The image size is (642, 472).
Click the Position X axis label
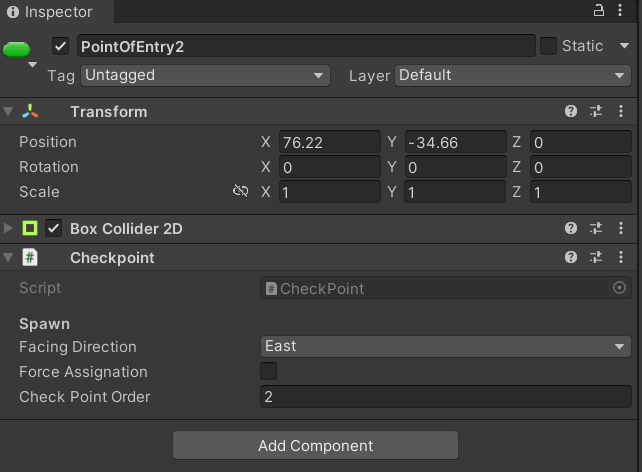coord(266,142)
